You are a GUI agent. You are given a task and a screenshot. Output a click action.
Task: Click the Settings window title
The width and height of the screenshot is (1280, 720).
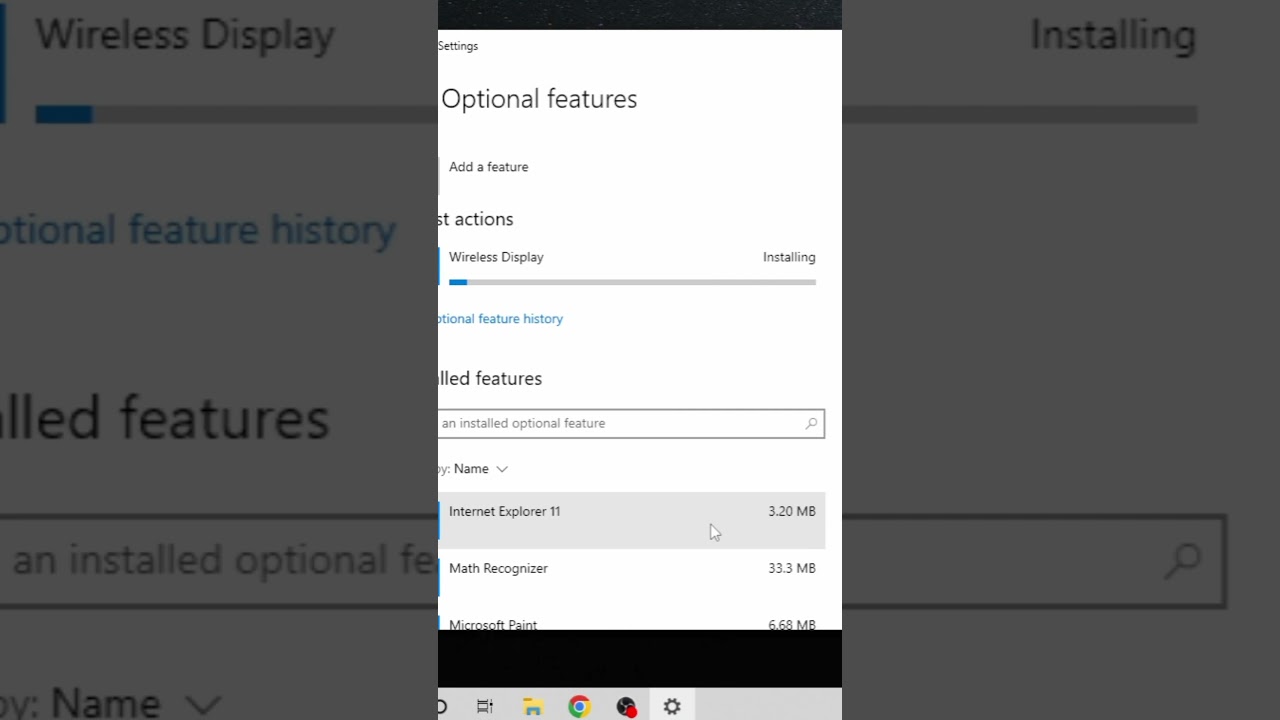[x=458, y=46]
